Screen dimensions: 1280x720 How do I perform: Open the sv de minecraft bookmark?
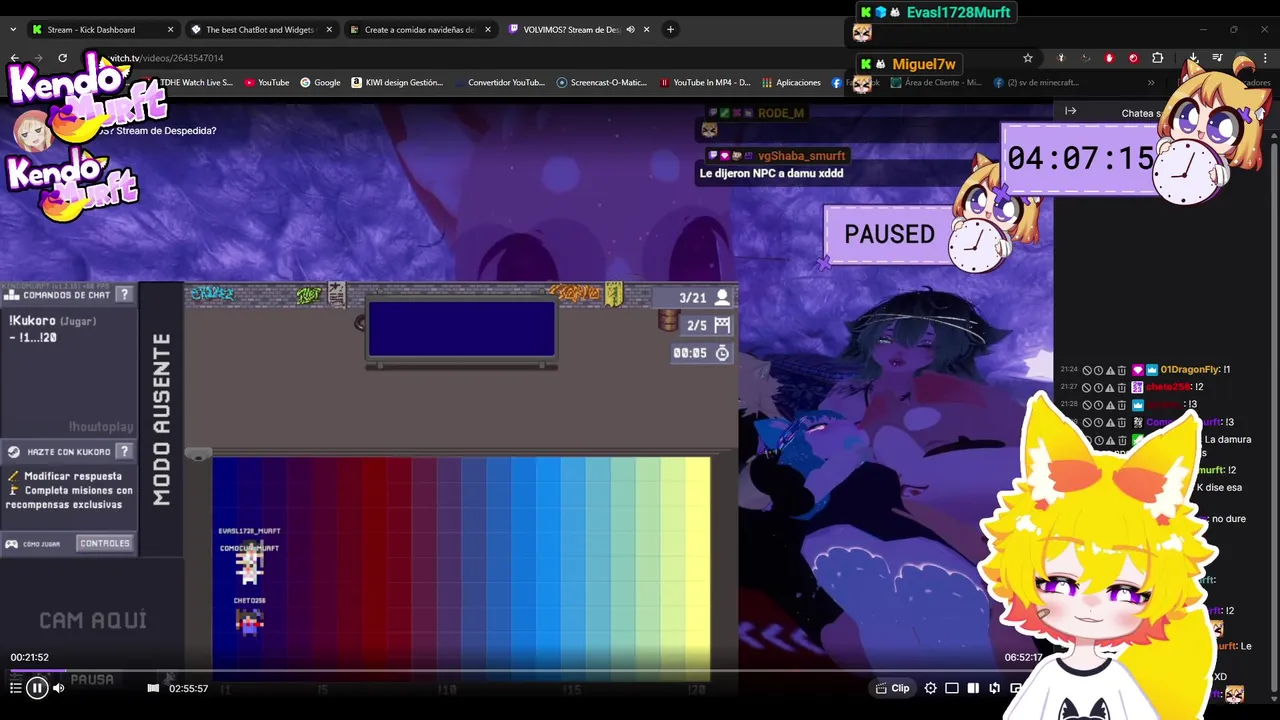pyautogui.click(x=1036, y=83)
